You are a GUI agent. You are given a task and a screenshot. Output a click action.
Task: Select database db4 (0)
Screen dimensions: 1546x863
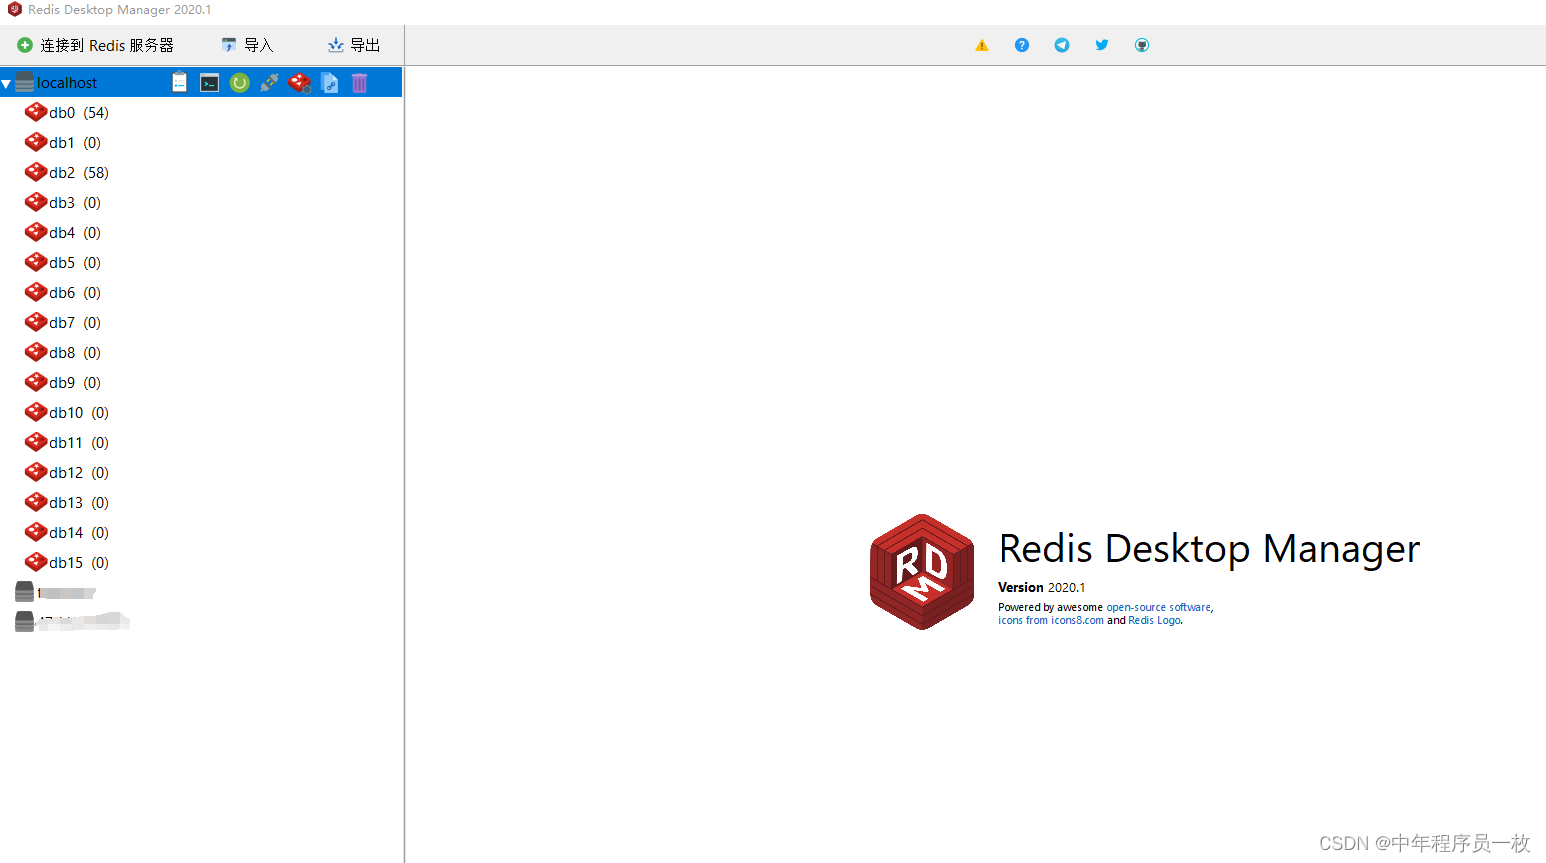click(x=75, y=233)
